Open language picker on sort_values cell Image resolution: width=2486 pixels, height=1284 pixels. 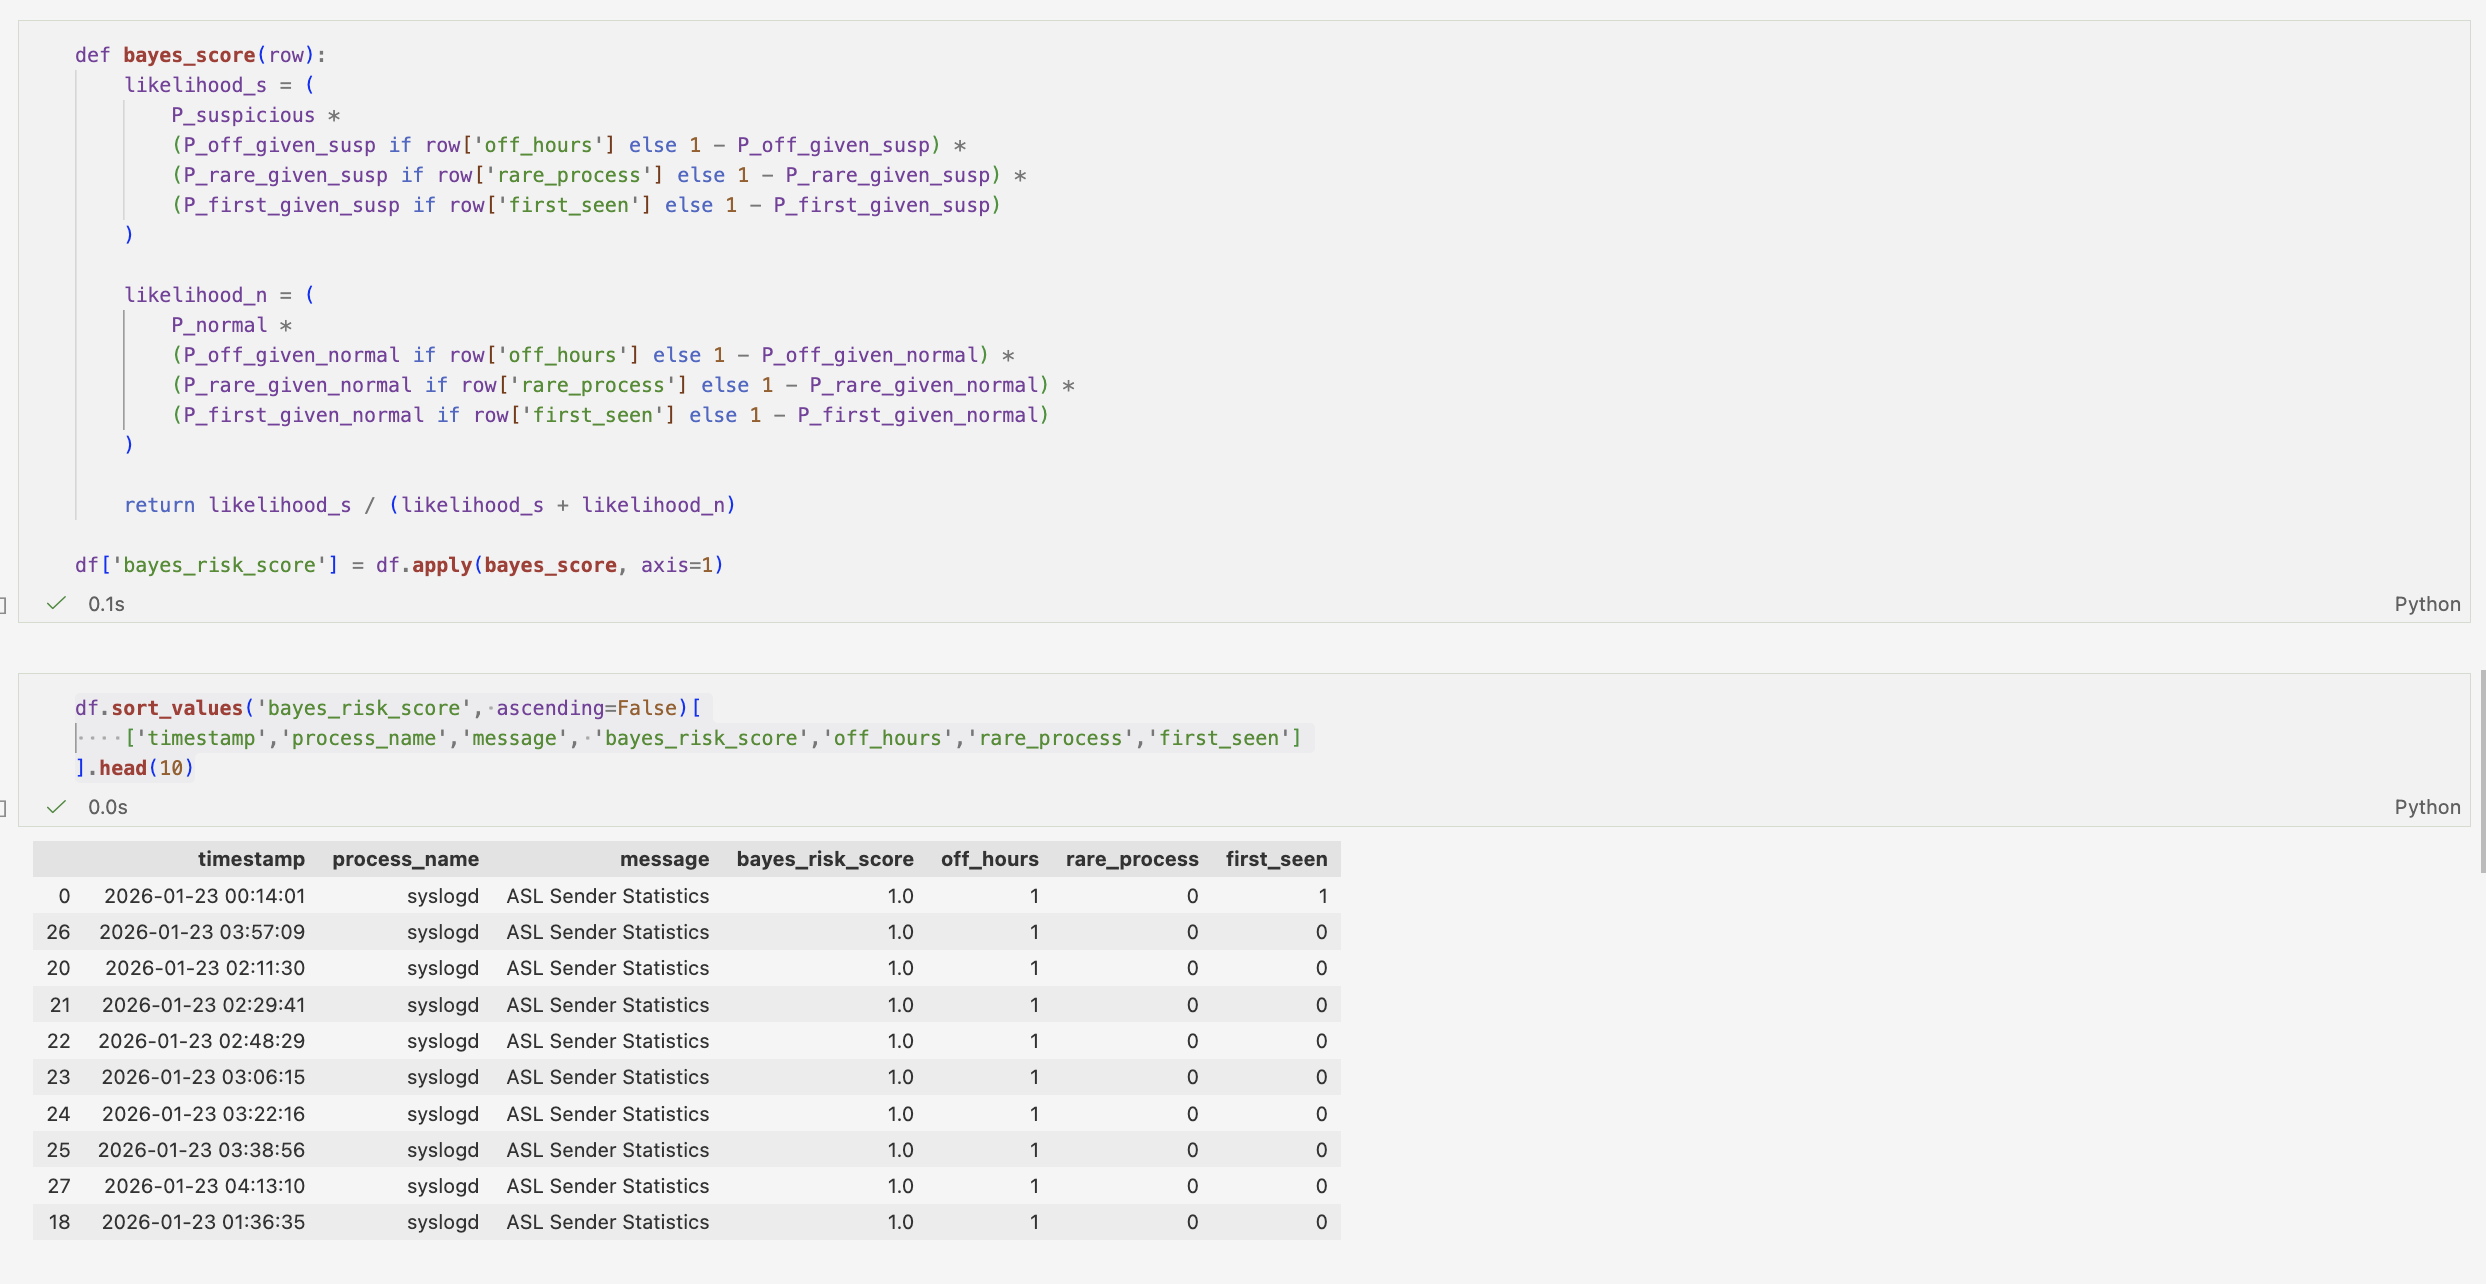pyautogui.click(x=2426, y=807)
